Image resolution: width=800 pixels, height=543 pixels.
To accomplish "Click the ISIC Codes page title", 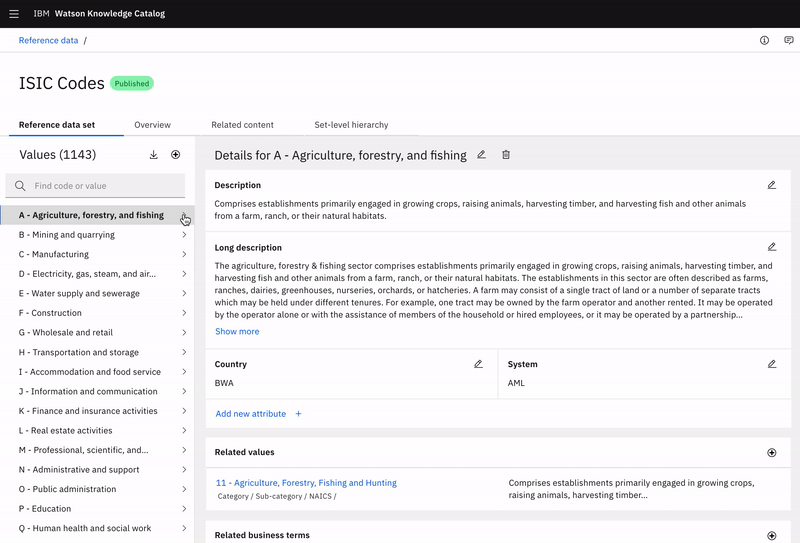I will click(62, 83).
